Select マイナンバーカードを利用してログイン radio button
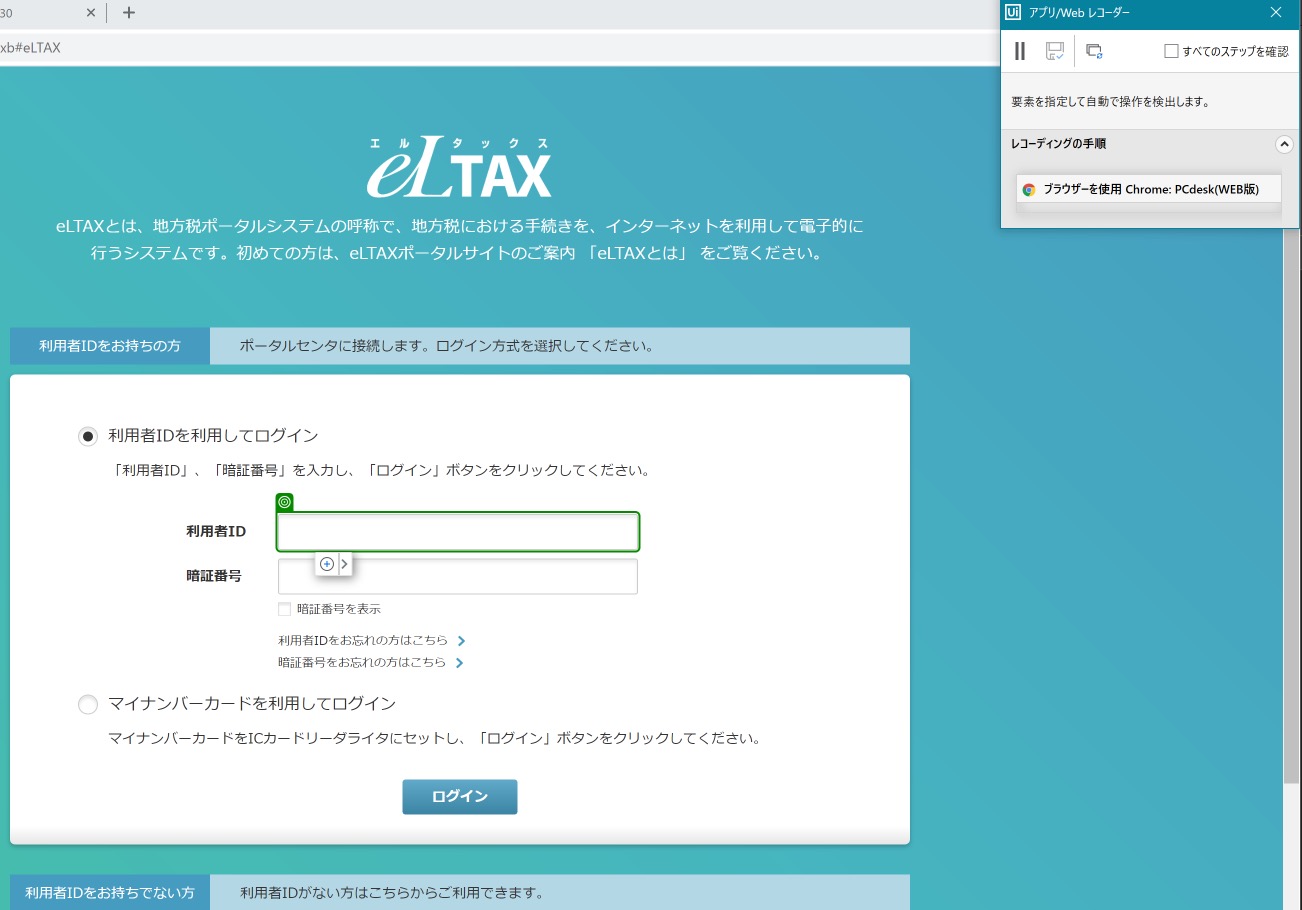 pos(88,705)
